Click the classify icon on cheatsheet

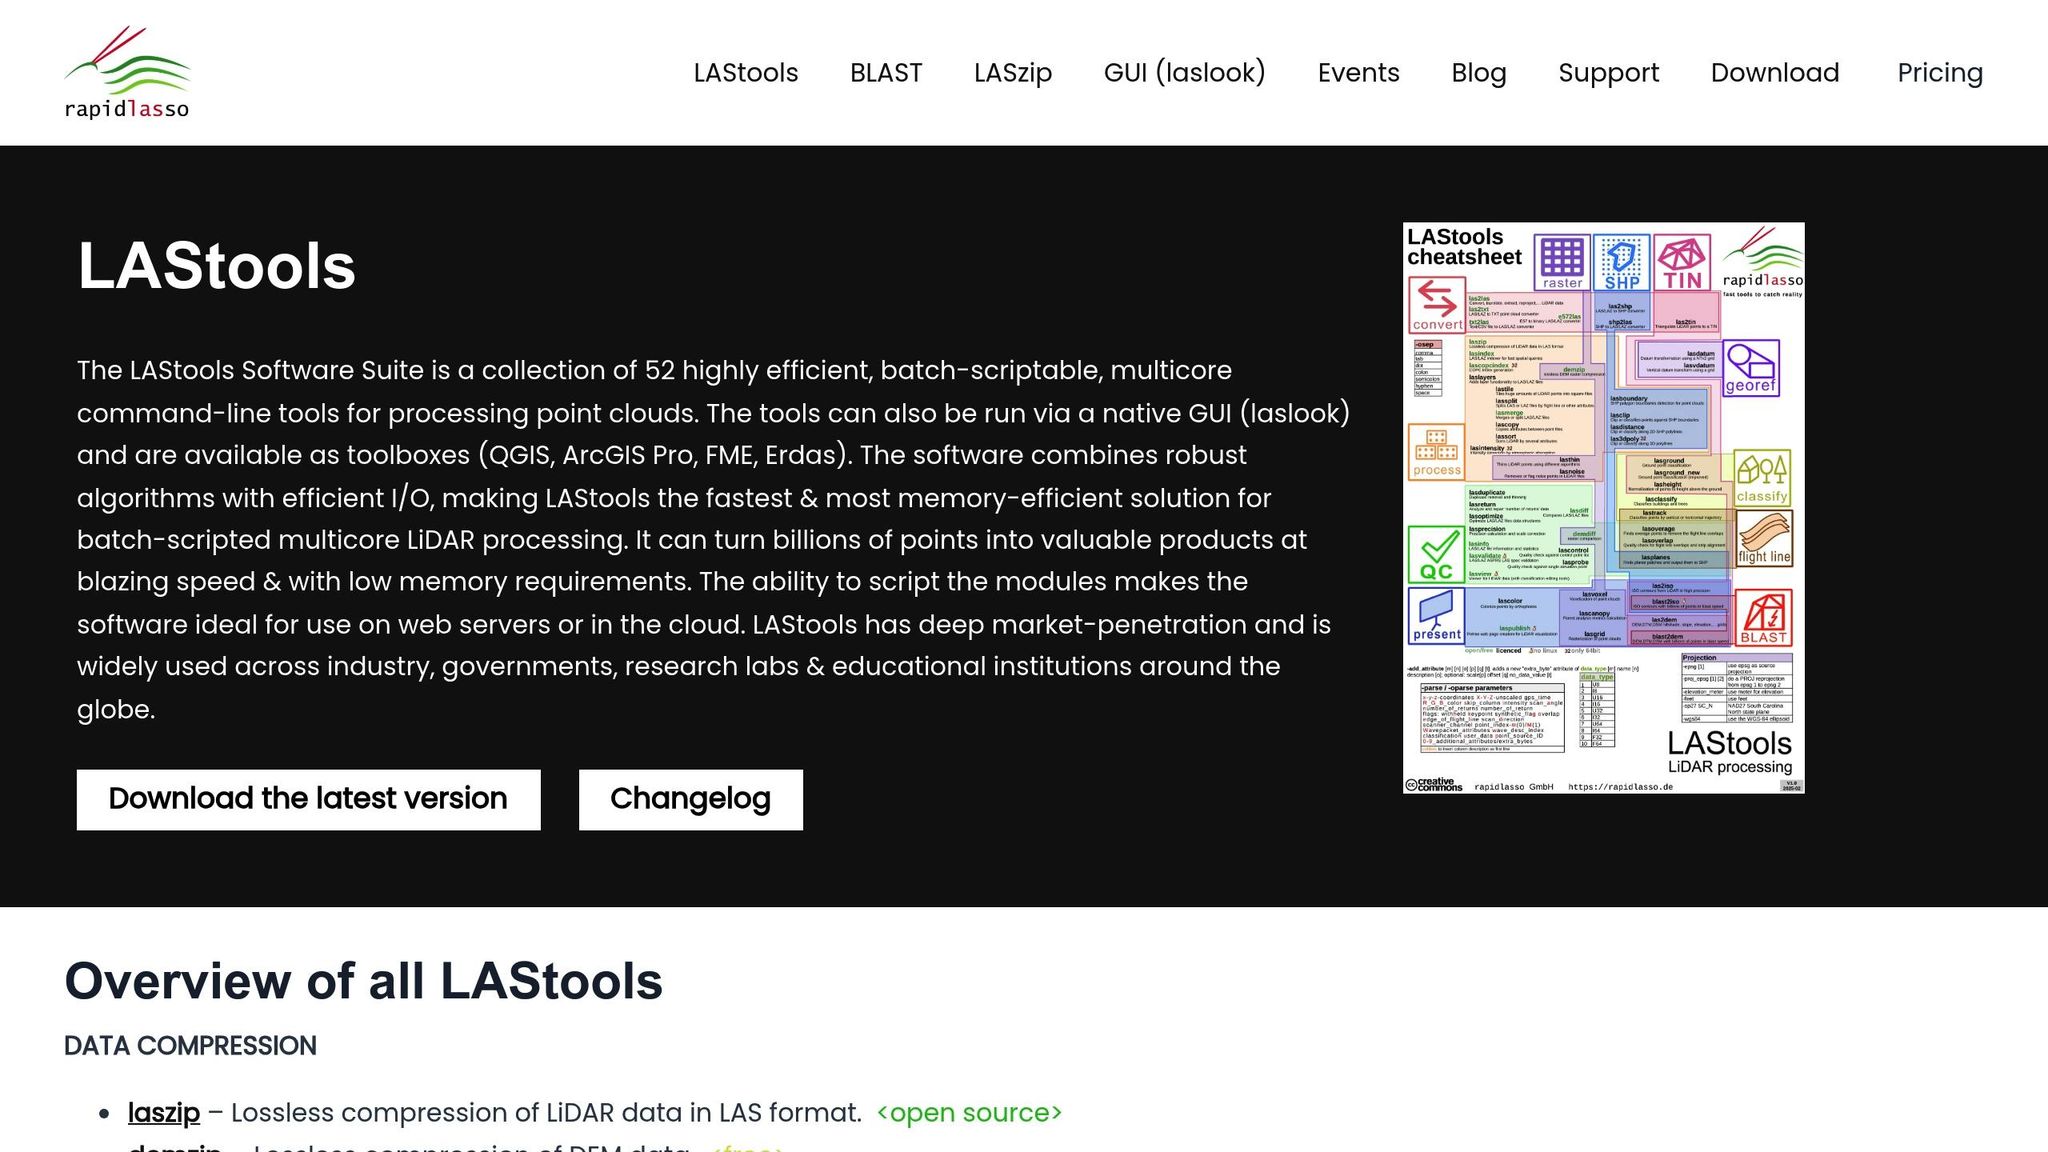[1762, 478]
